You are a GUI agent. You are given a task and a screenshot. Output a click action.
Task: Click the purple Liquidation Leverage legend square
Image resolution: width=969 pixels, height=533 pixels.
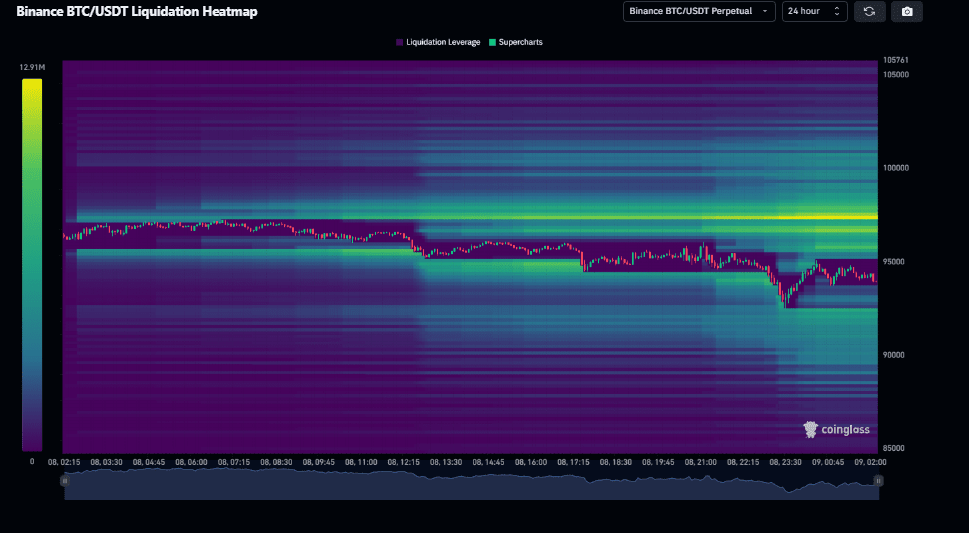pos(399,42)
